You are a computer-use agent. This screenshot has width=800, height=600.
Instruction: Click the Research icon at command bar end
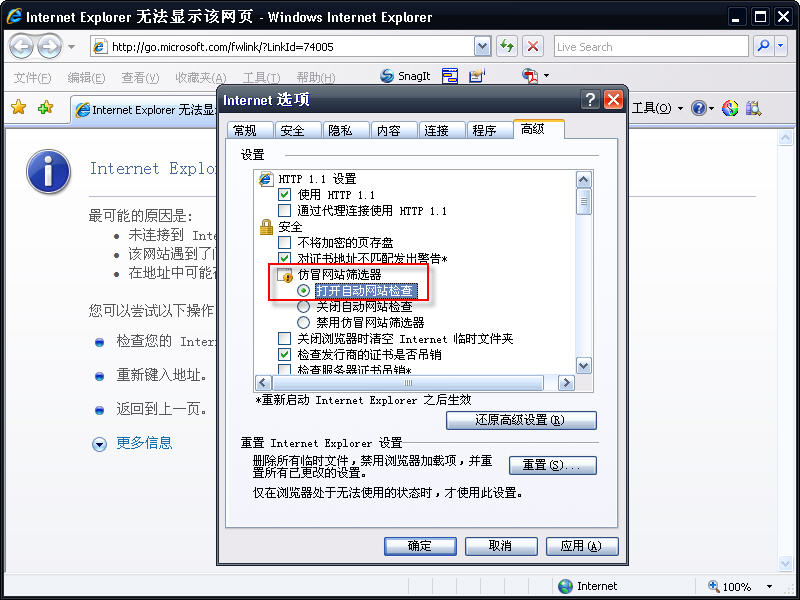click(x=753, y=108)
